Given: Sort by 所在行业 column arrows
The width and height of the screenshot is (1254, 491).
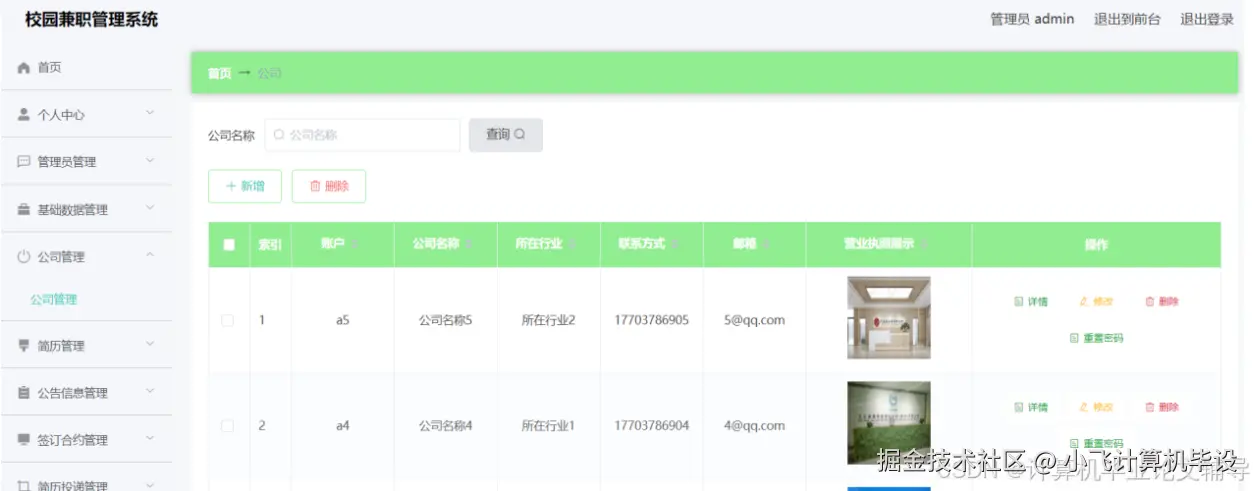Looking at the screenshot, I should tap(571, 245).
